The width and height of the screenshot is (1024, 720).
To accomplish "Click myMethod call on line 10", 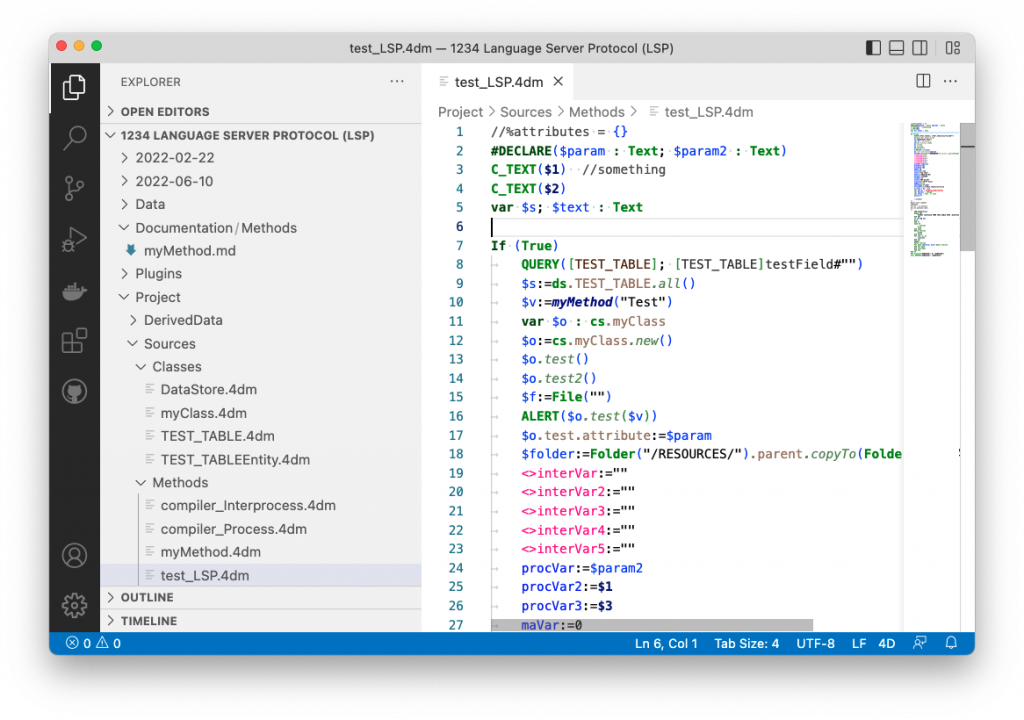I will point(583,302).
